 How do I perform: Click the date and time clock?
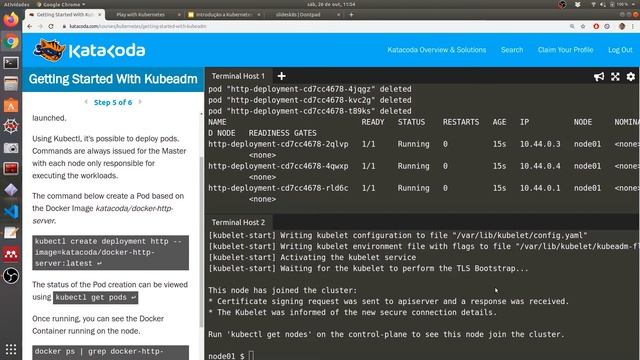point(331,4)
